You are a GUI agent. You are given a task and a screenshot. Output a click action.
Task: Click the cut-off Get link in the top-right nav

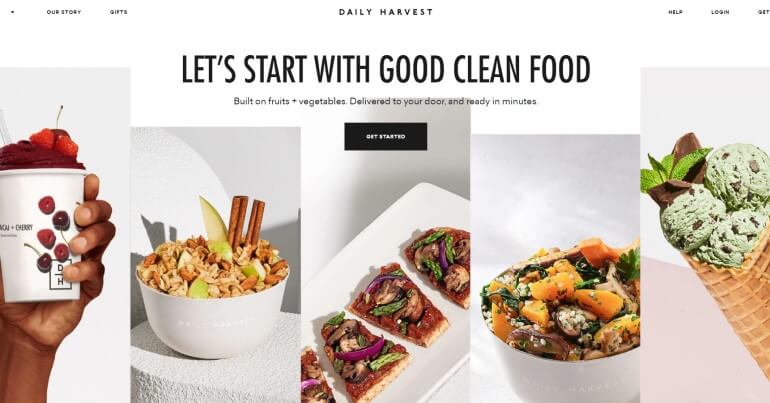[764, 12]
